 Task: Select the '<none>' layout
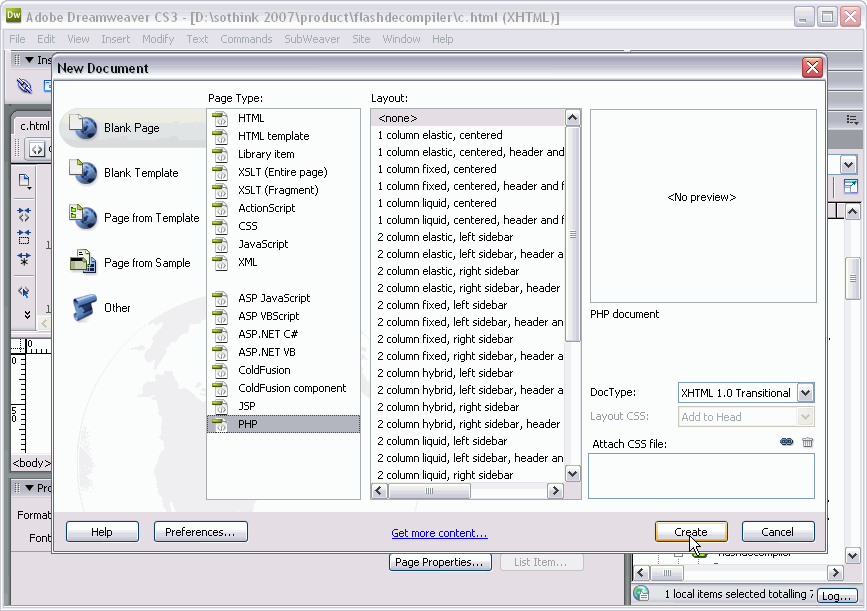coord(468,118)
